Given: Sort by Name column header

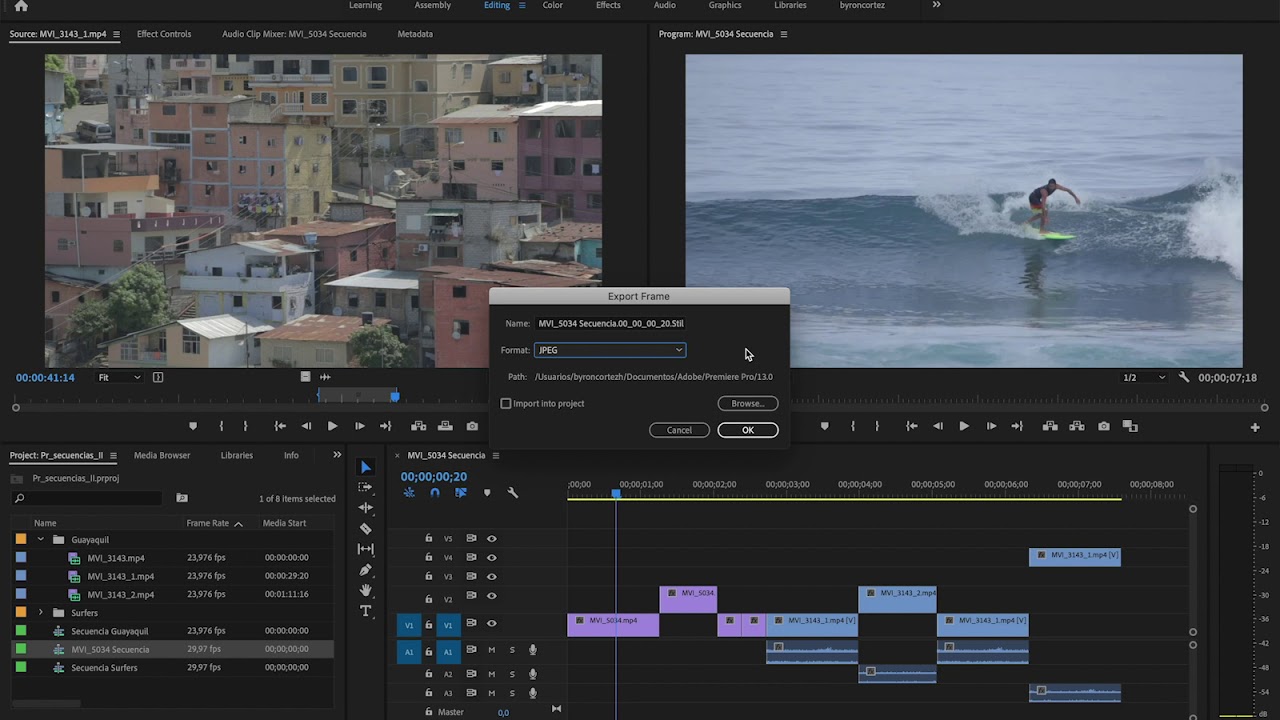Looking at the screenshot, I should pyautogui.click(x=45, y=523).
